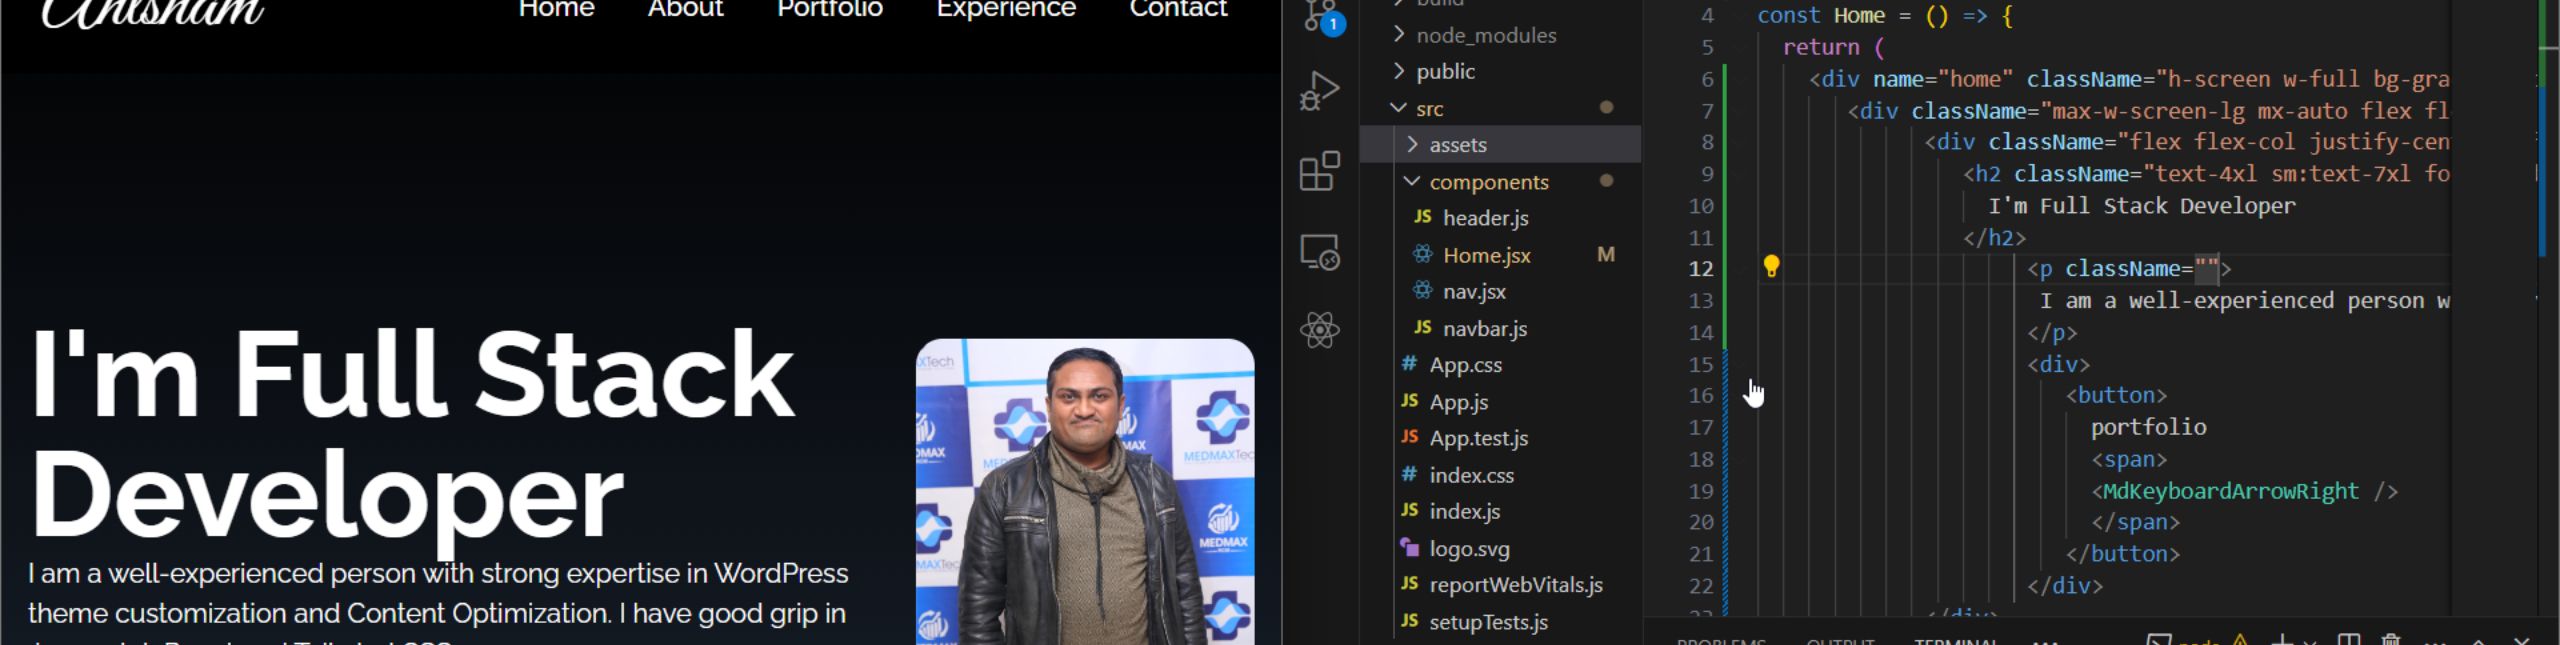Click the "I am a well-experienced person" paragraph on the web page
Viewport: 2560px width, 645px height.
point(438,602)
